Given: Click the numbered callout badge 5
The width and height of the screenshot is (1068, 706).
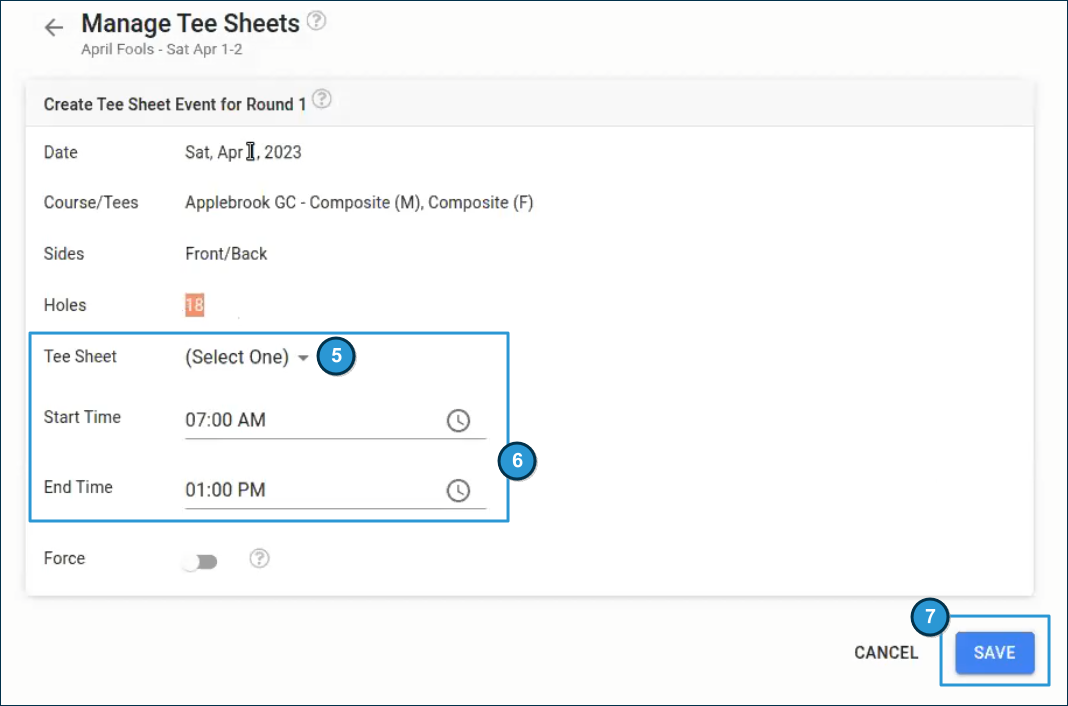Looking at the screenshot, I should [337, 357].
